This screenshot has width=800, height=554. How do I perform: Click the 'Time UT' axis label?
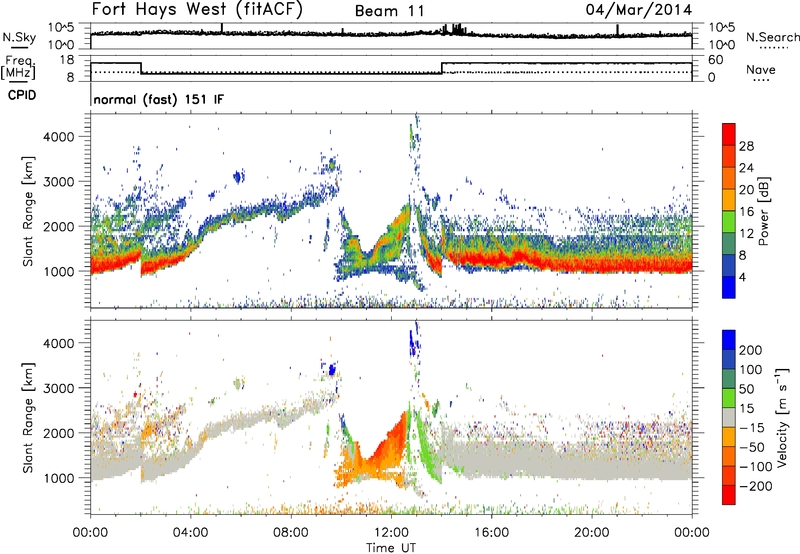pyautogui.click(x=391, y=548)
